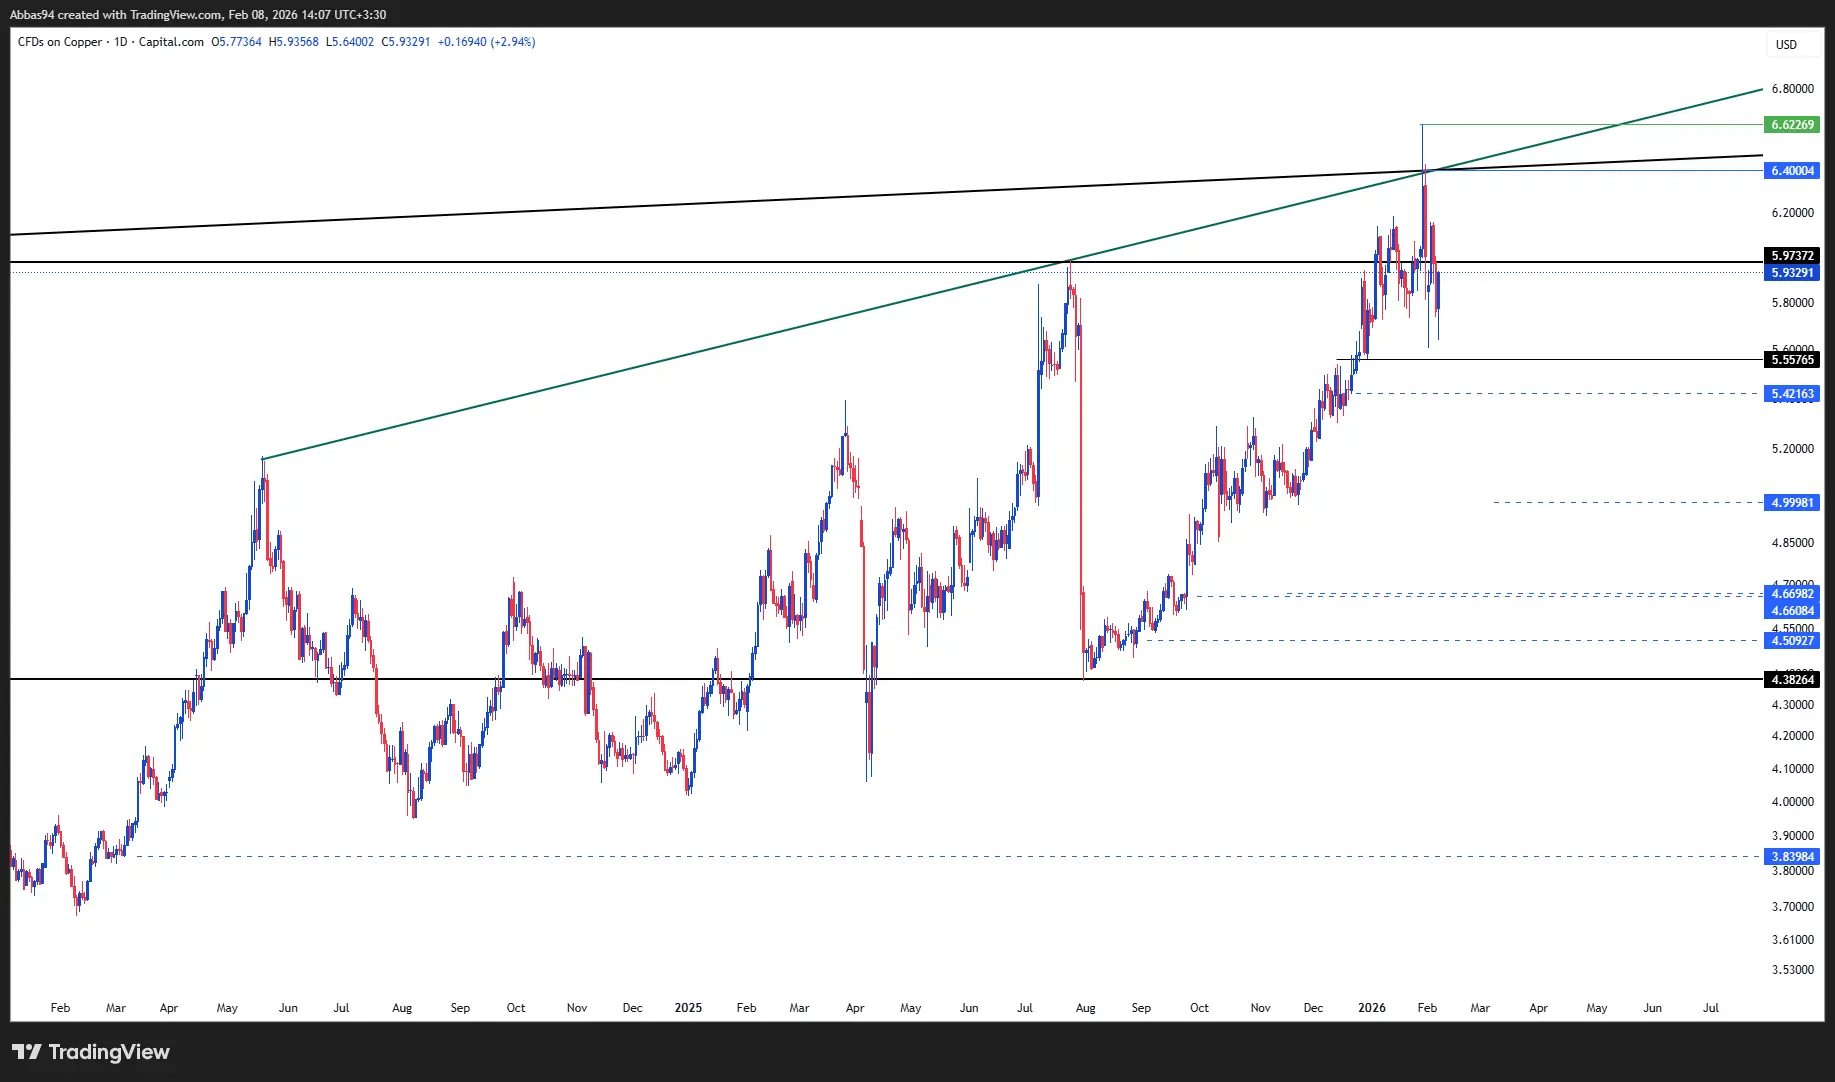1835x1082 pixels.
Task: Select the 5.55765 support level label
Action: (1792, 360)
